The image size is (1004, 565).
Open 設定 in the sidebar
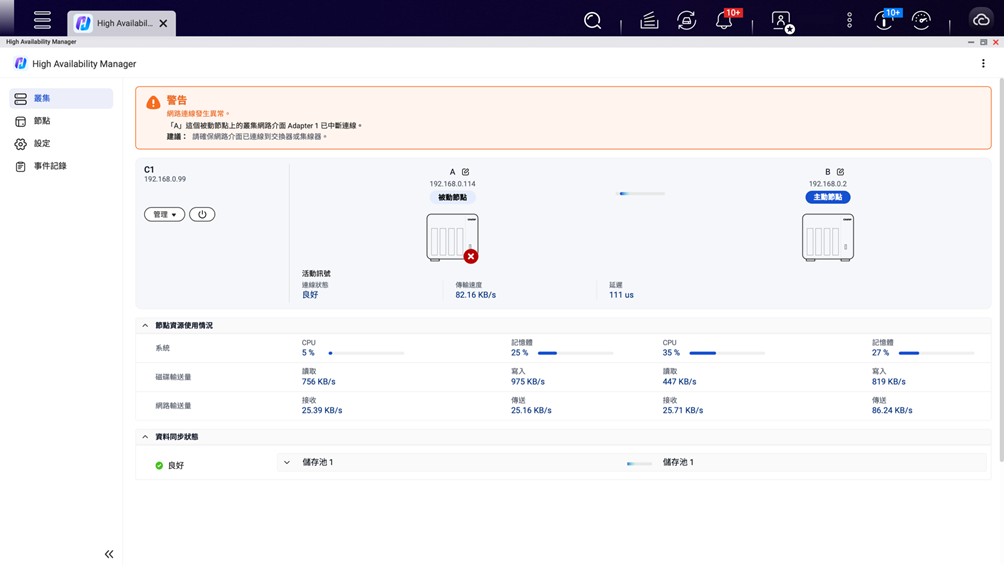[x=61, y=143]
